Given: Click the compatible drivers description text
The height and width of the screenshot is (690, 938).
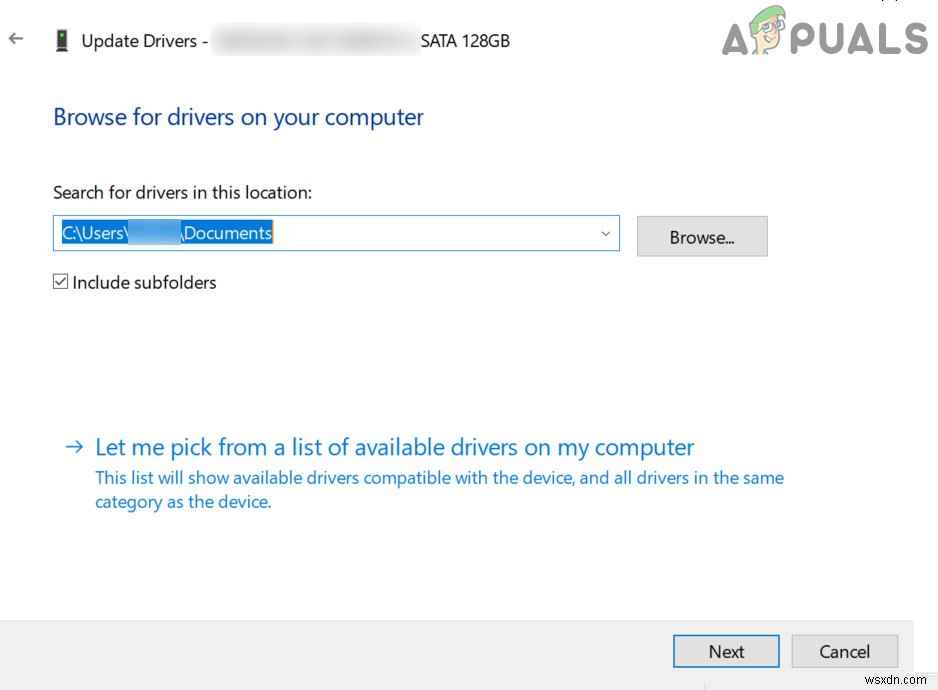Looking at the screenshot, I should tap(438, 490).
